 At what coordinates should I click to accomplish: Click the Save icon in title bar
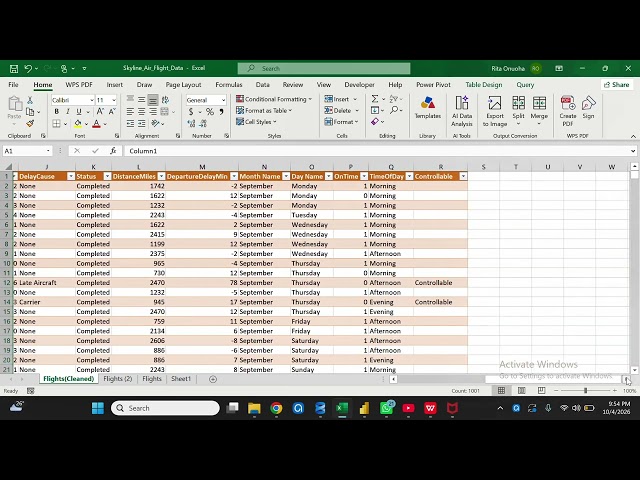(13, 69)
